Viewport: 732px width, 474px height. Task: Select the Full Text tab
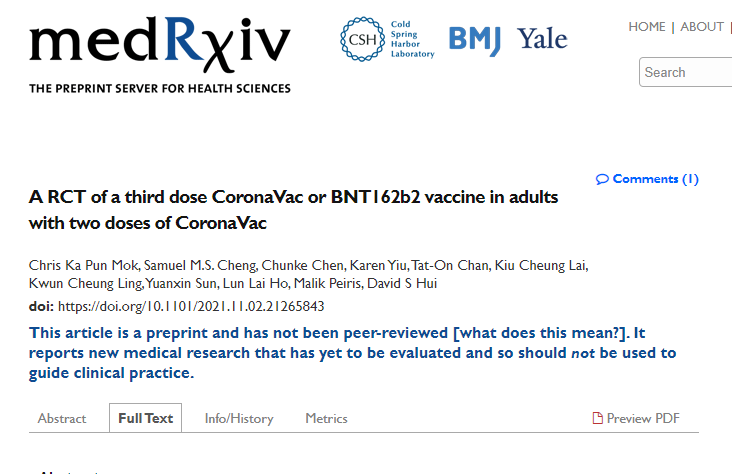pos(146,418)
